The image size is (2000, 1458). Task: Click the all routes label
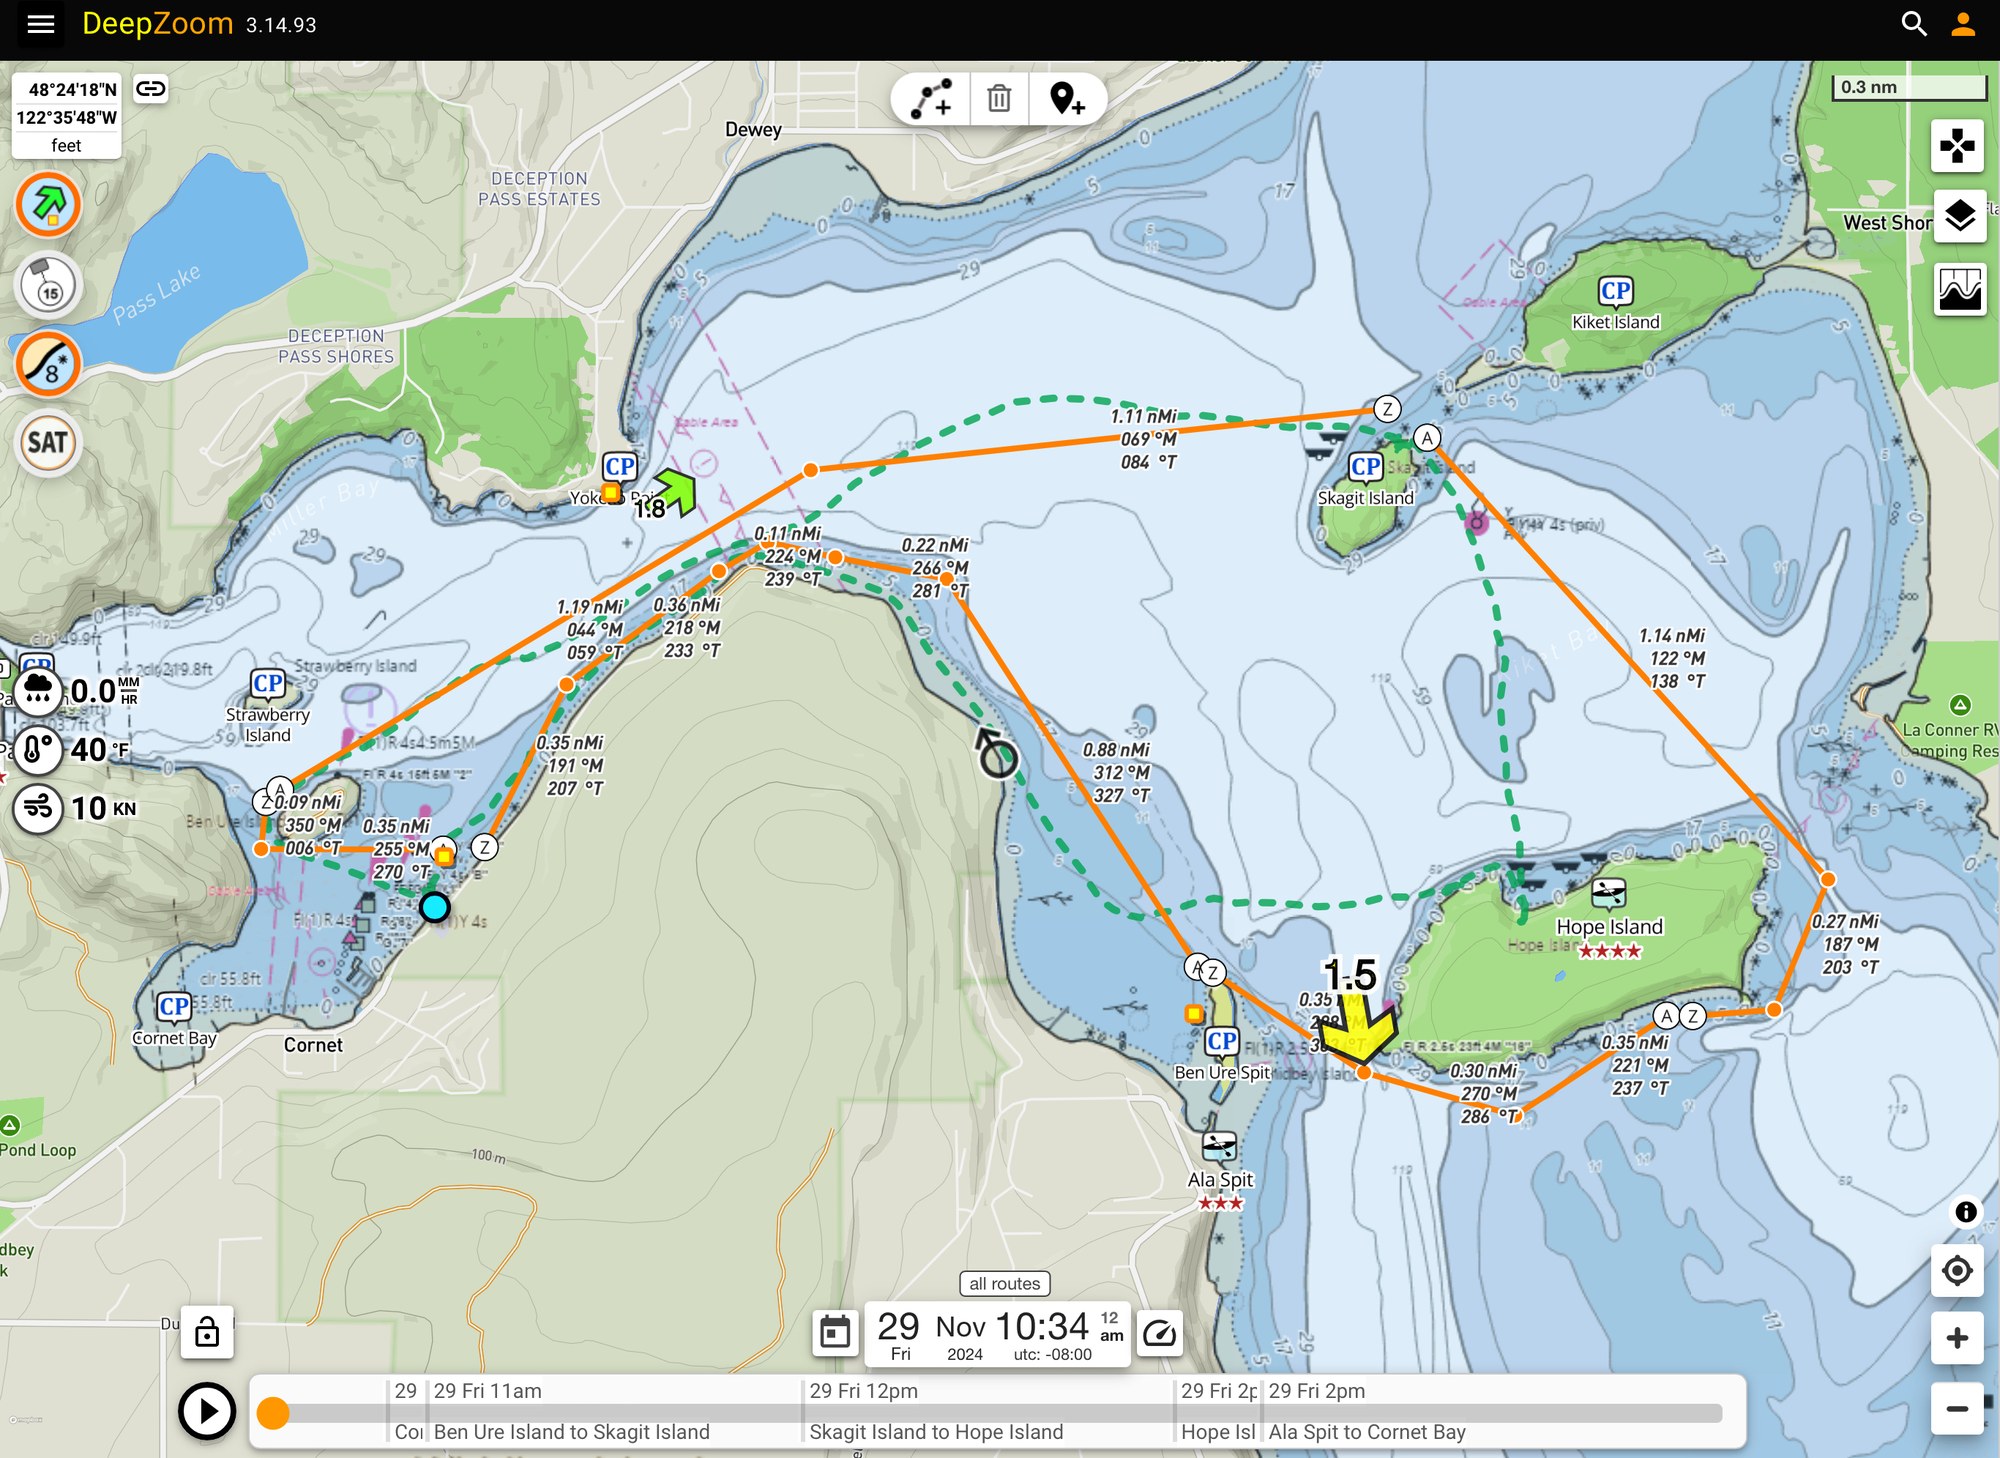click(1004, 1283)
